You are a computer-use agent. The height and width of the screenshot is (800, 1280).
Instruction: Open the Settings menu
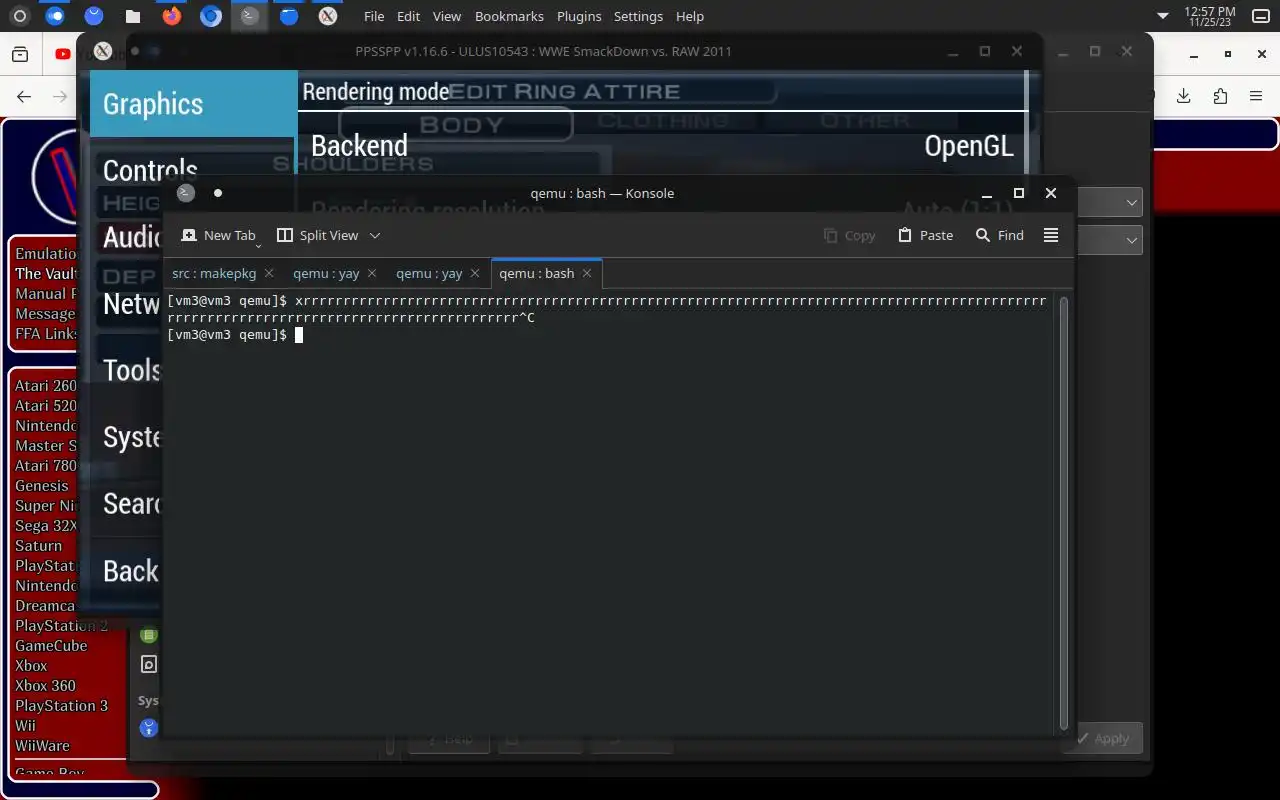(638, 16)
